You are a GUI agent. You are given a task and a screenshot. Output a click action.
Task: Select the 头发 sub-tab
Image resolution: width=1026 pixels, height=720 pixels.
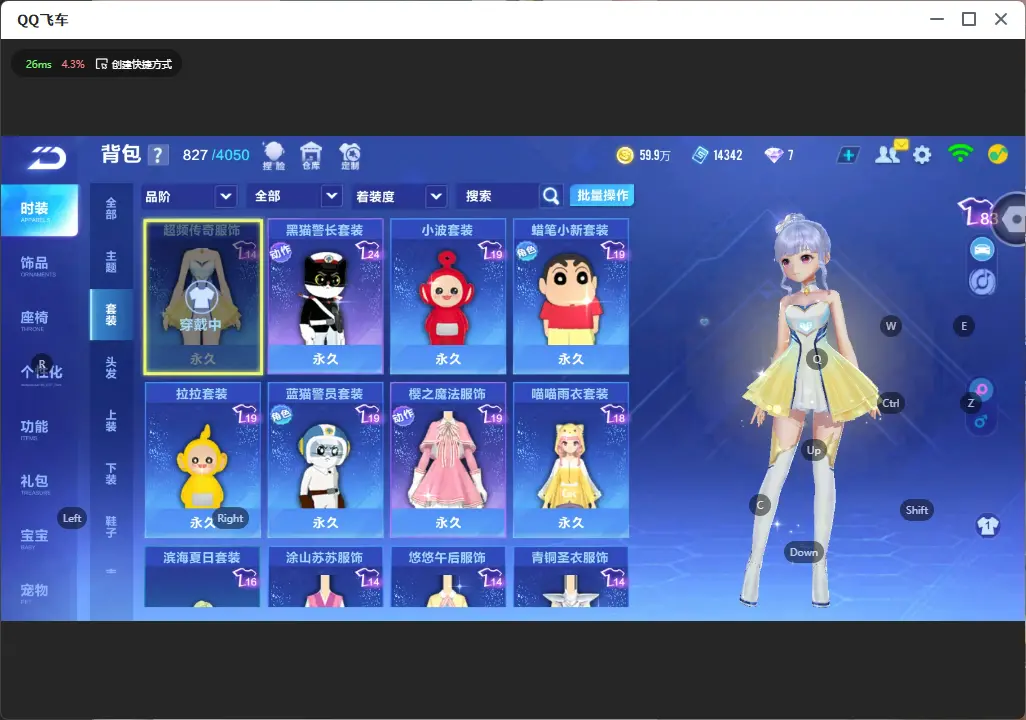[111, 368]
